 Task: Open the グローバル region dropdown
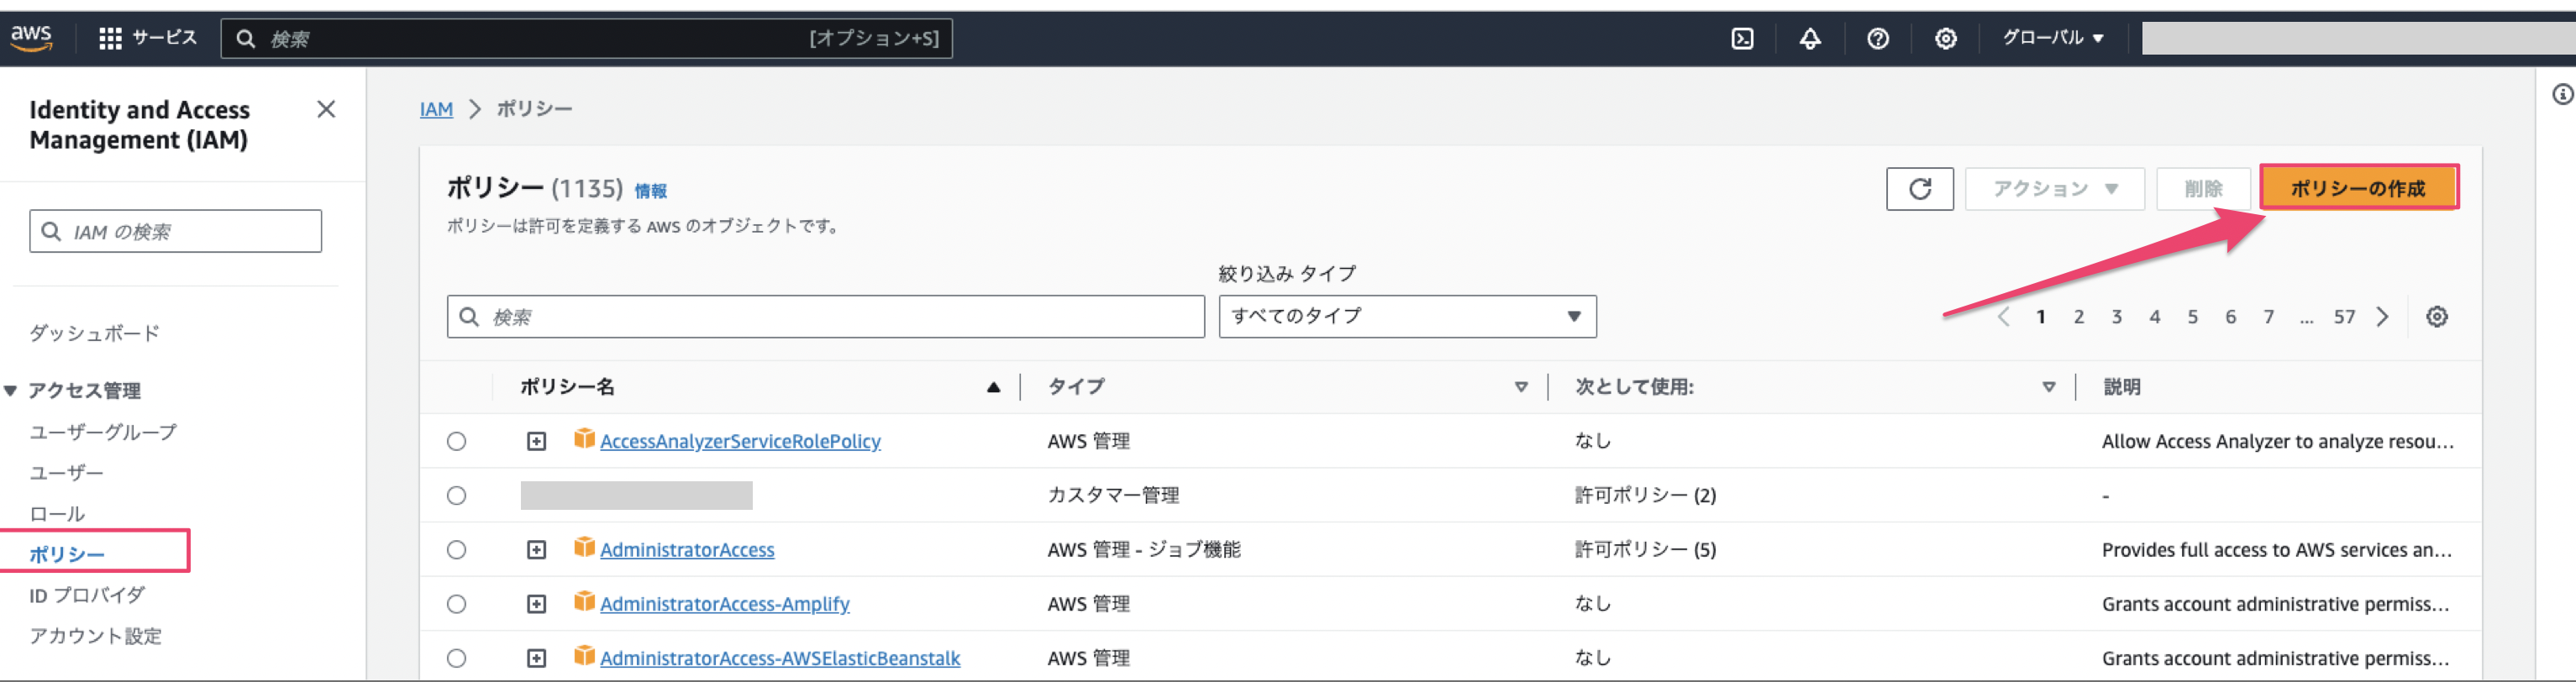tap(2053, 38)
